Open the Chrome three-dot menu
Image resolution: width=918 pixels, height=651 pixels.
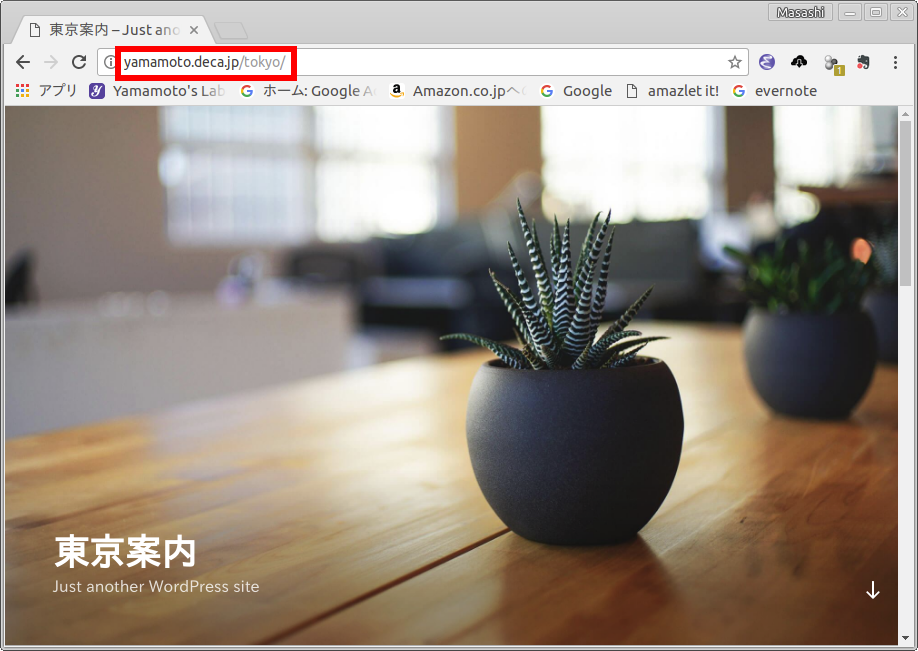click(x=895, y=62)
